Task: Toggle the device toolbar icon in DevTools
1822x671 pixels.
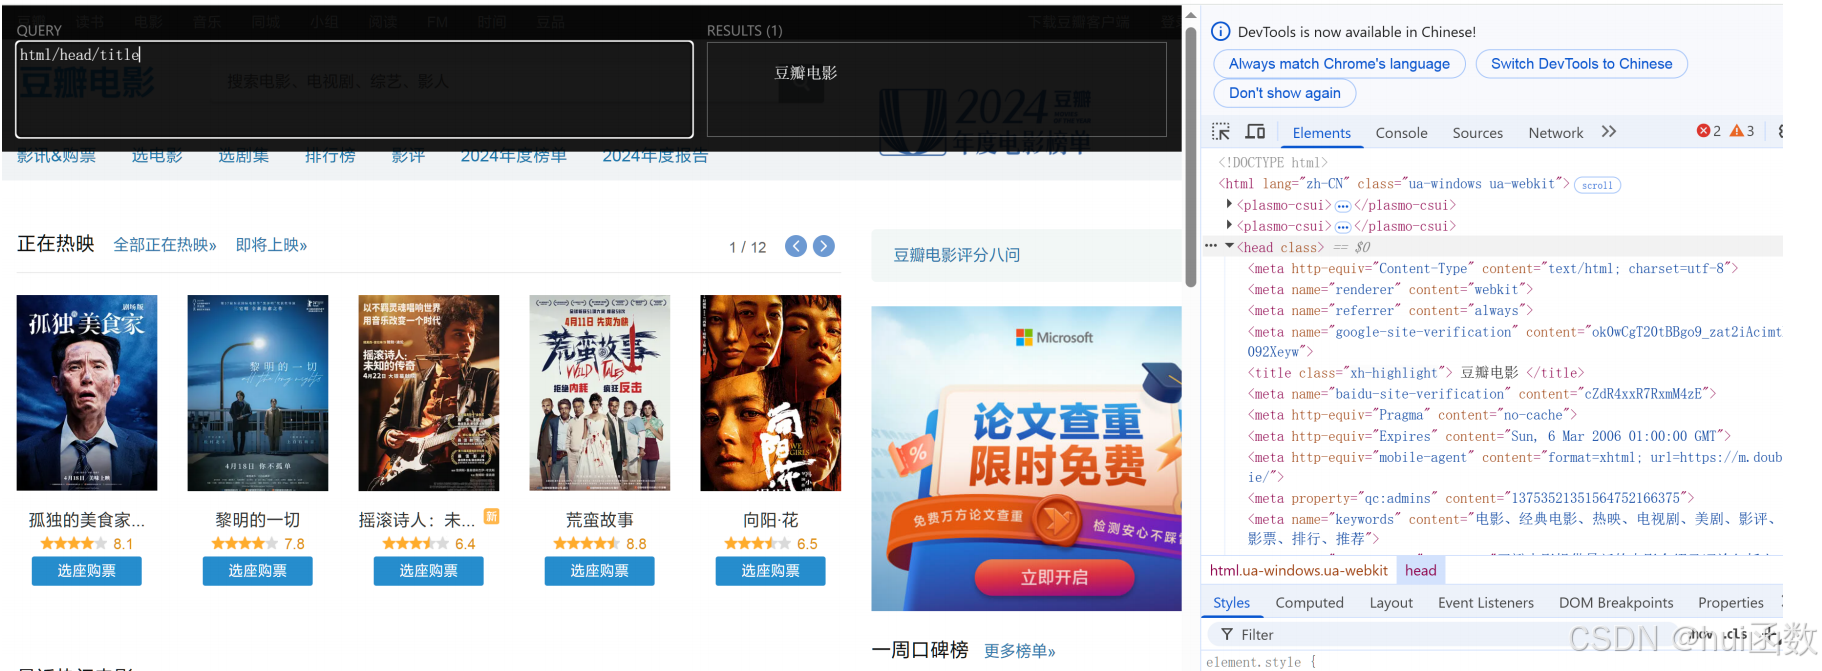Action: pos(1255,132)
